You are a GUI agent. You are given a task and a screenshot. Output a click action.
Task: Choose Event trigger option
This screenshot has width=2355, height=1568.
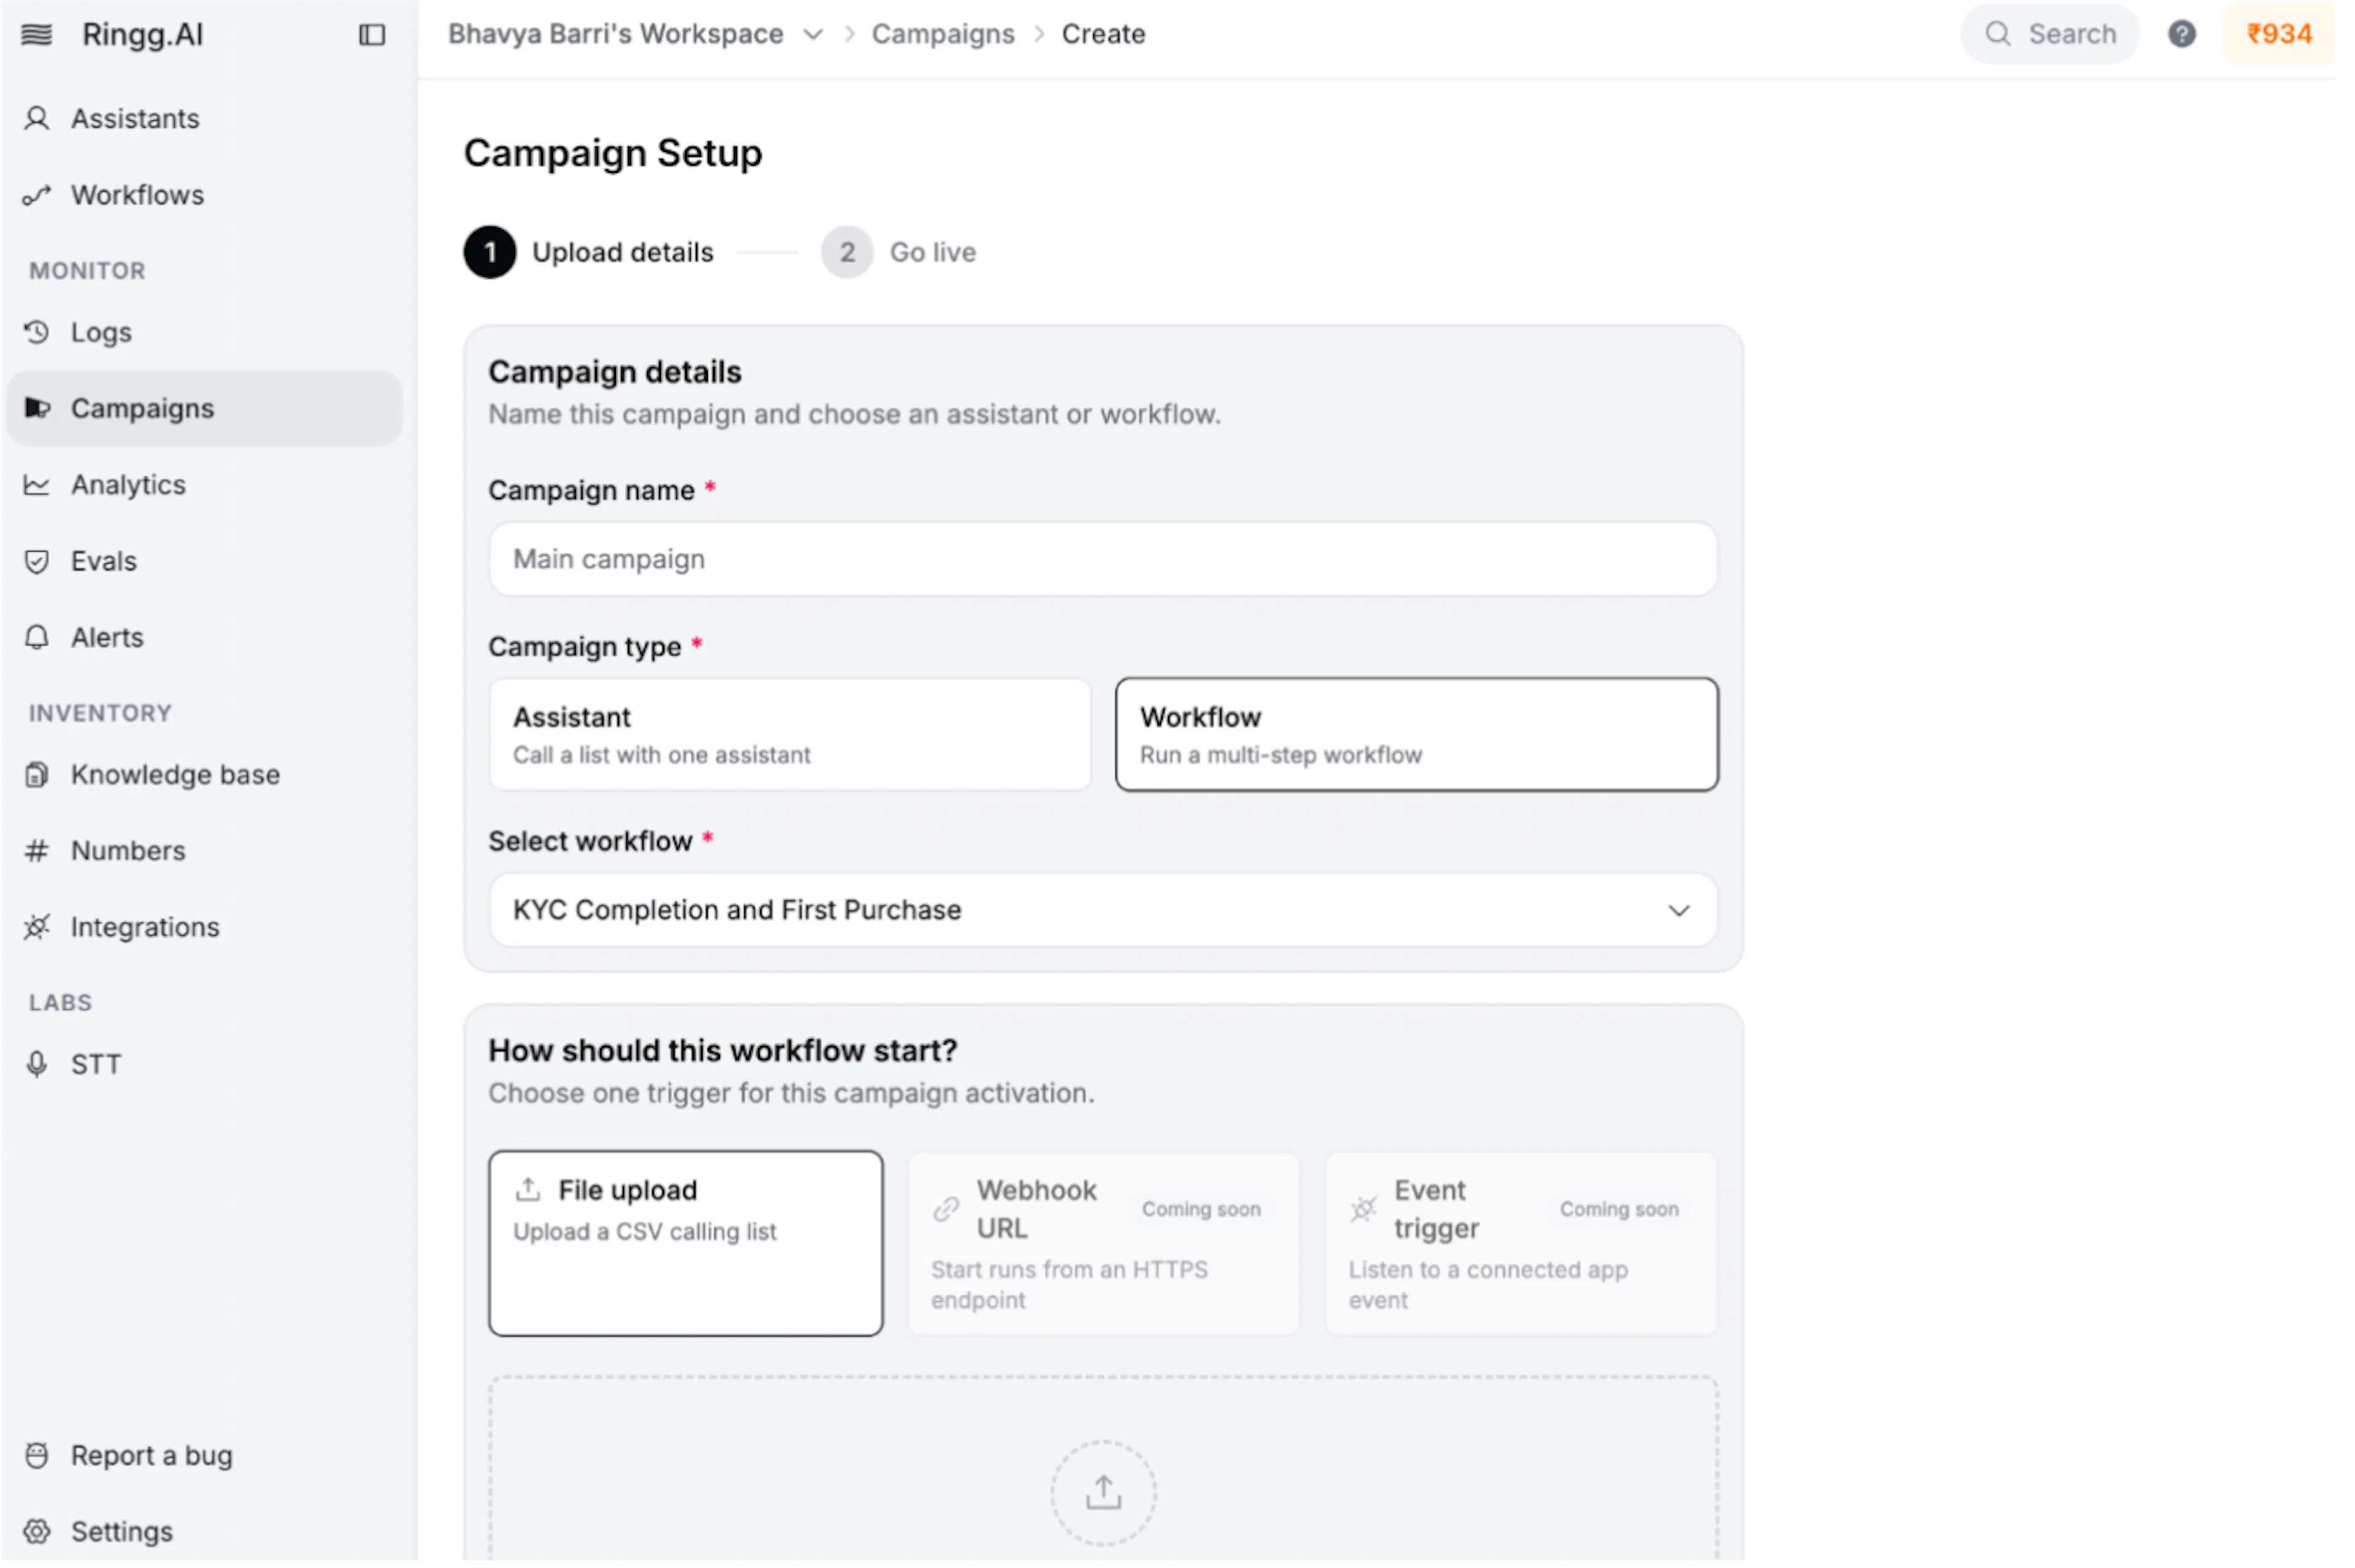[1521, 1244]
